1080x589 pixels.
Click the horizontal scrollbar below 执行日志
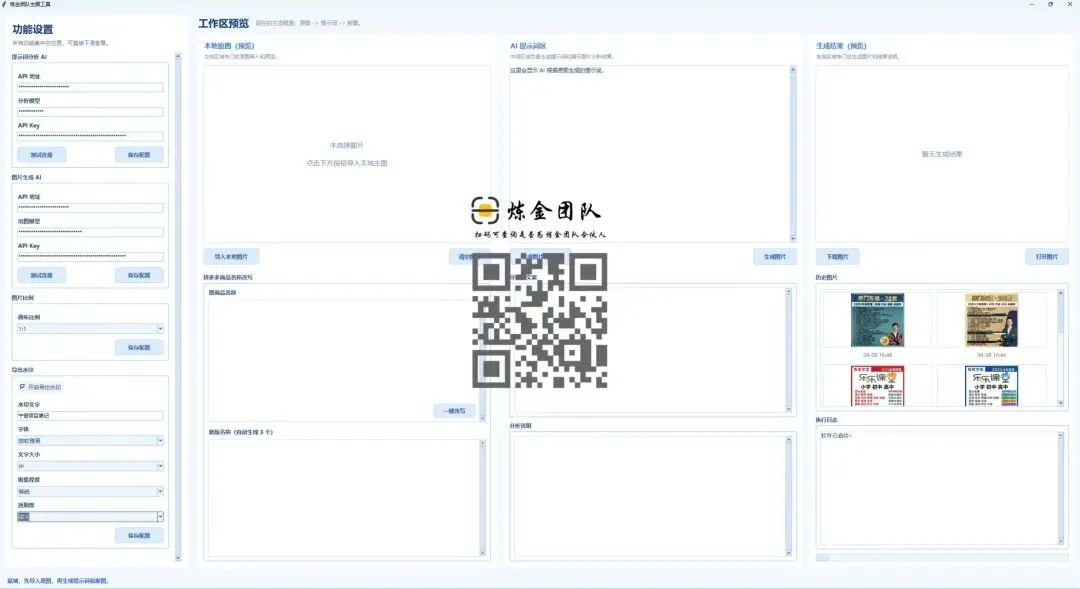[941, 557]
